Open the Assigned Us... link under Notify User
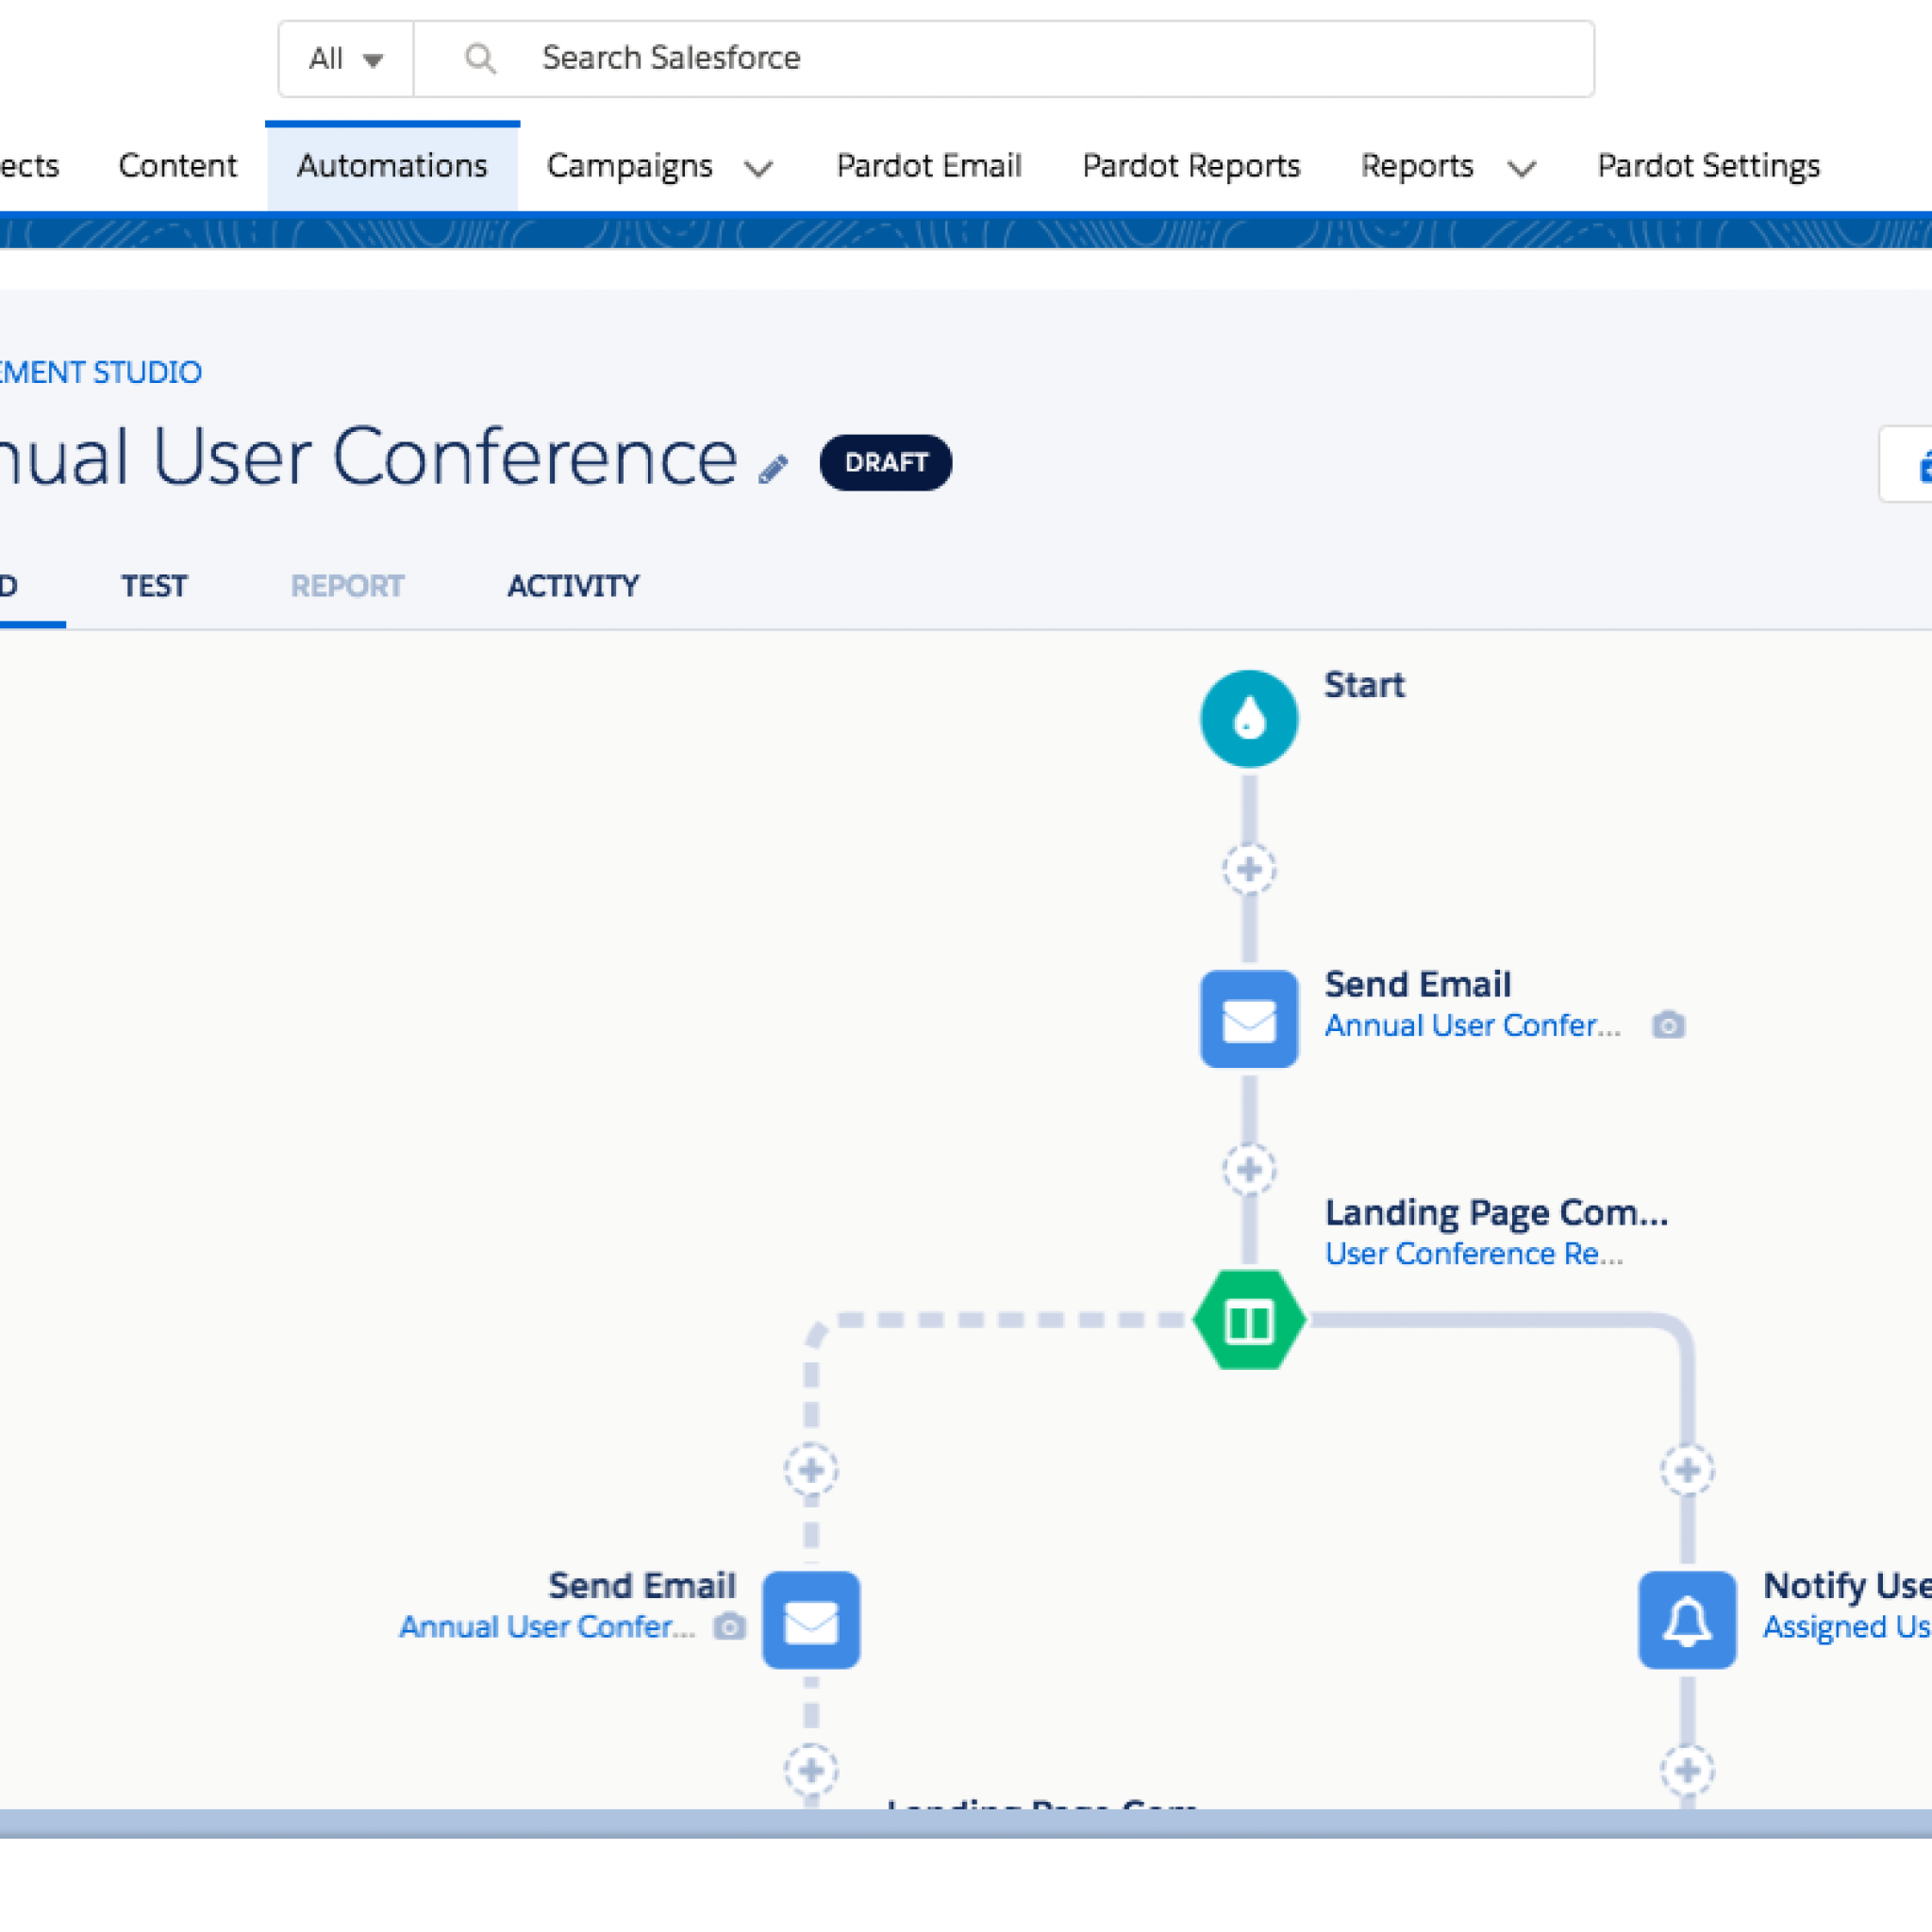 [x=1846, y=1627]
